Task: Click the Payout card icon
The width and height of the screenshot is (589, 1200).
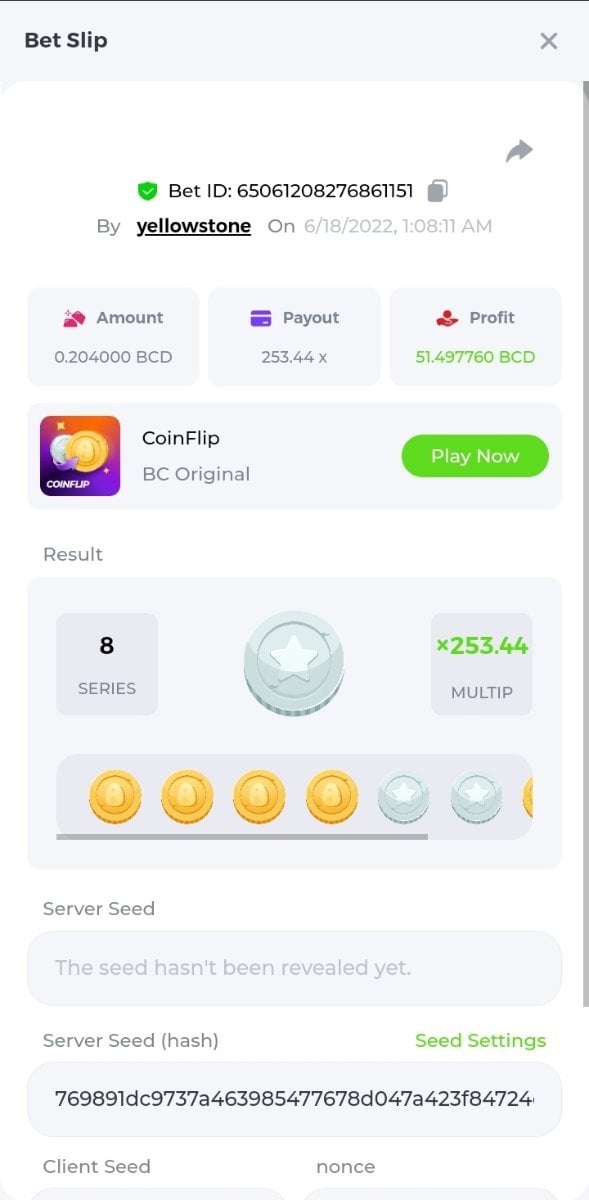Action: 261,318
